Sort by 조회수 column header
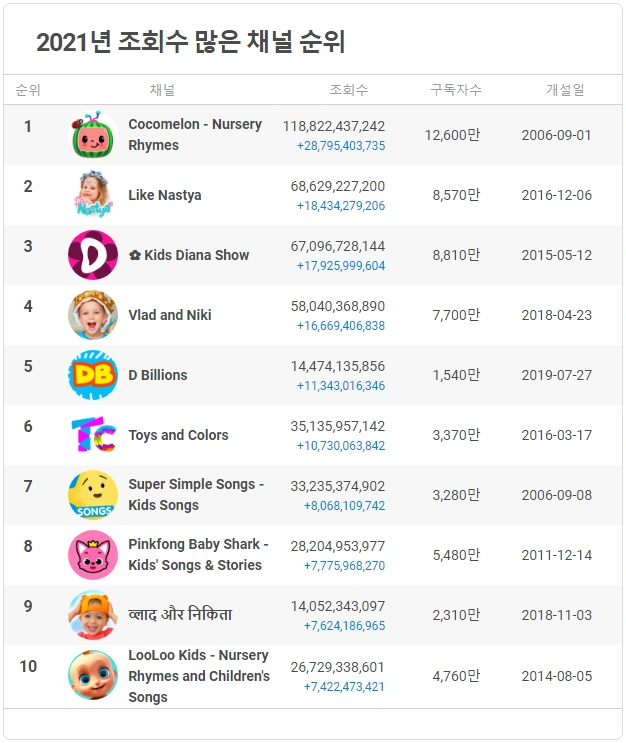The height and width of the screenshot is (743, 626). 349,90
